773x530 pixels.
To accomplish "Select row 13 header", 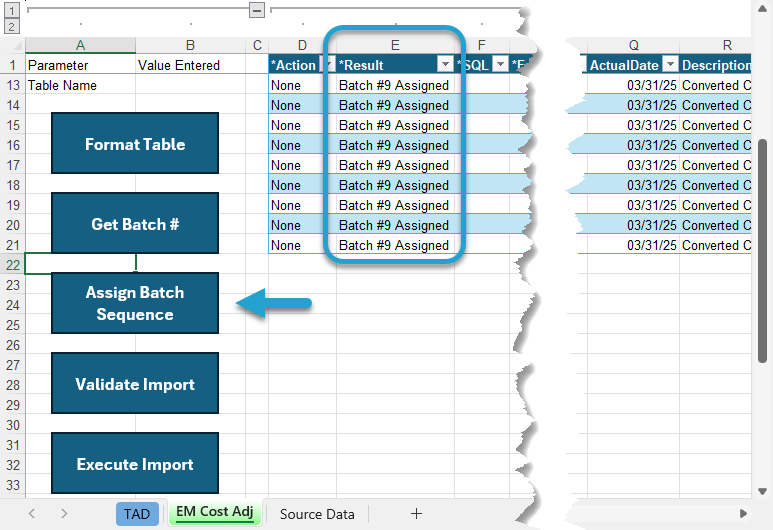I will [13, 85].
